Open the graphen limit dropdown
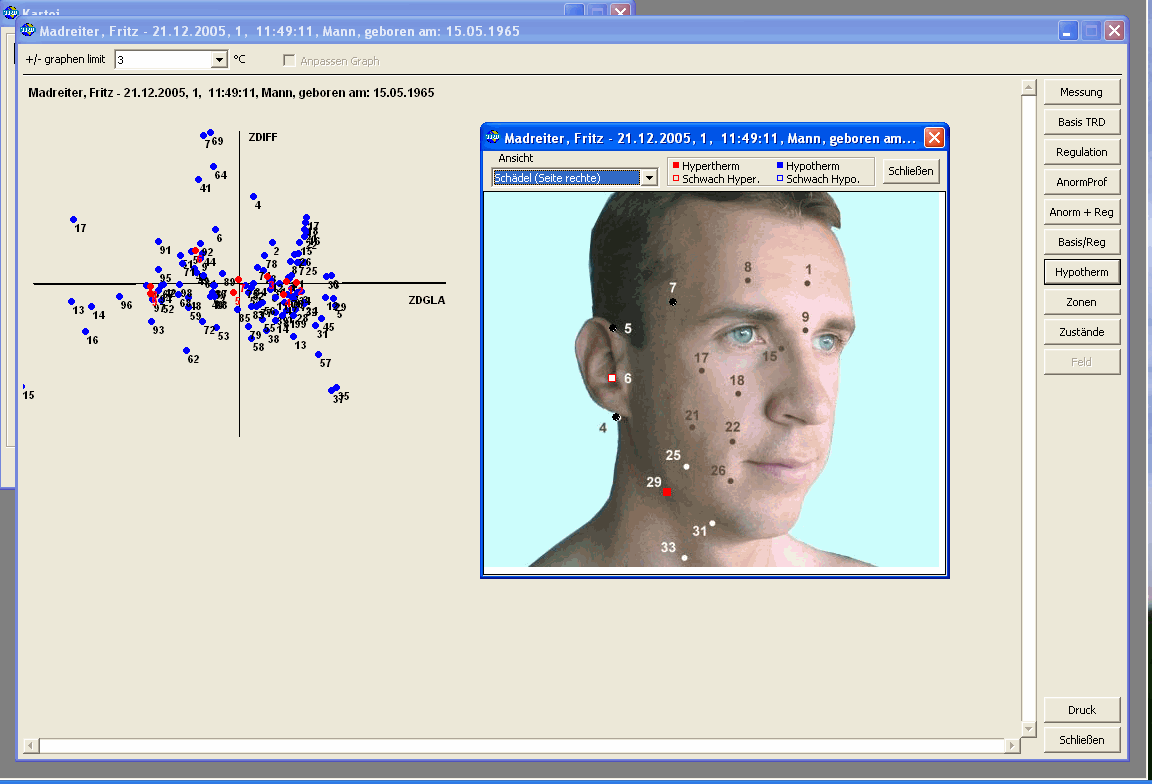Viewport: 1152px width, 784px height. (x=220, y=60)
